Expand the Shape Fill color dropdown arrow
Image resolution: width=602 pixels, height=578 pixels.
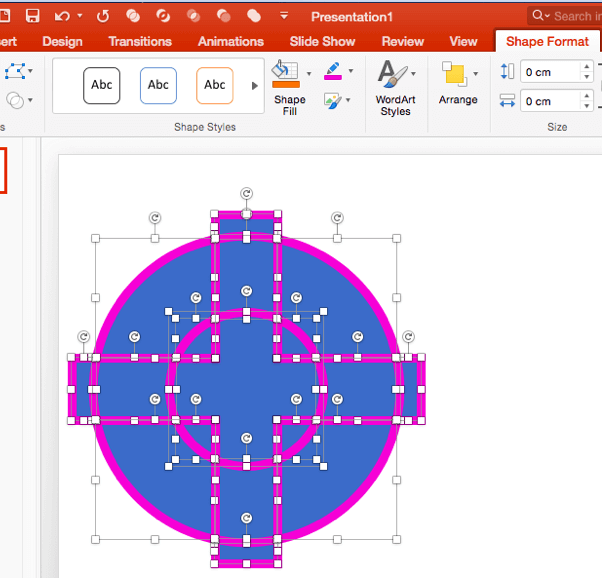pyautogui.click(x=309, y=74)
